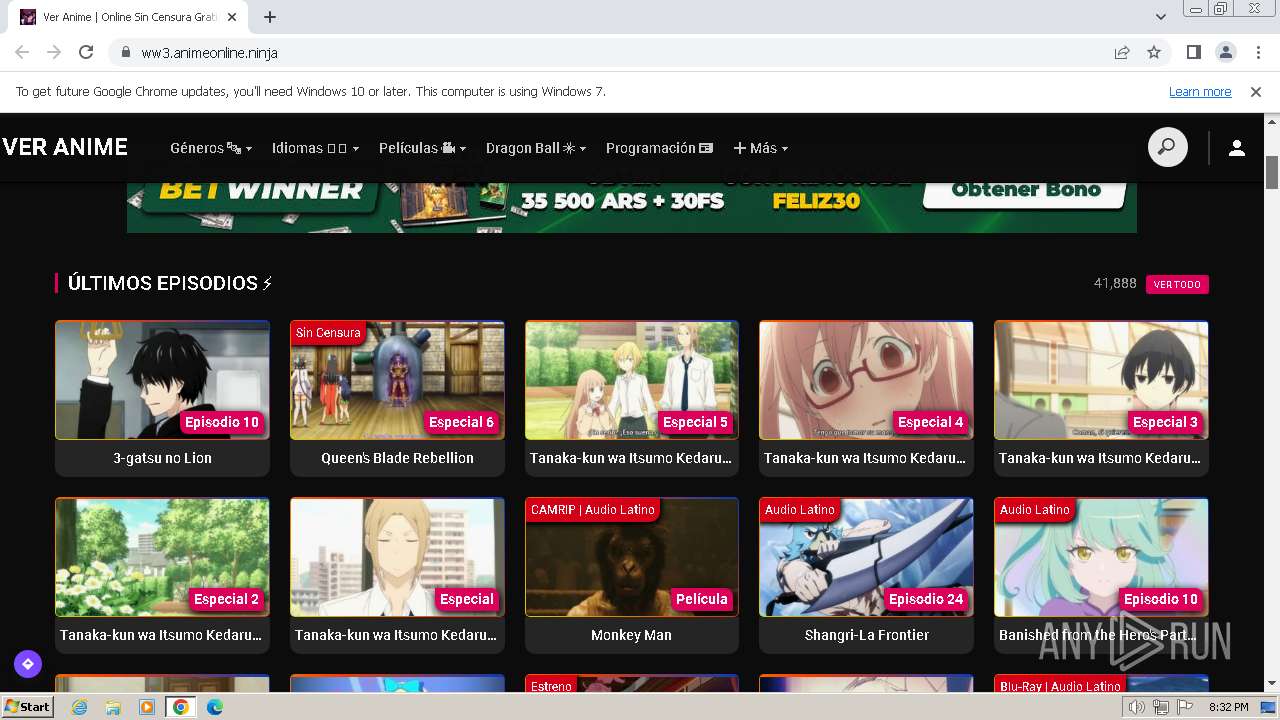Switch to Chrome taskbar icon
The height and width of the screenshot is (720, 1280).
181,707
